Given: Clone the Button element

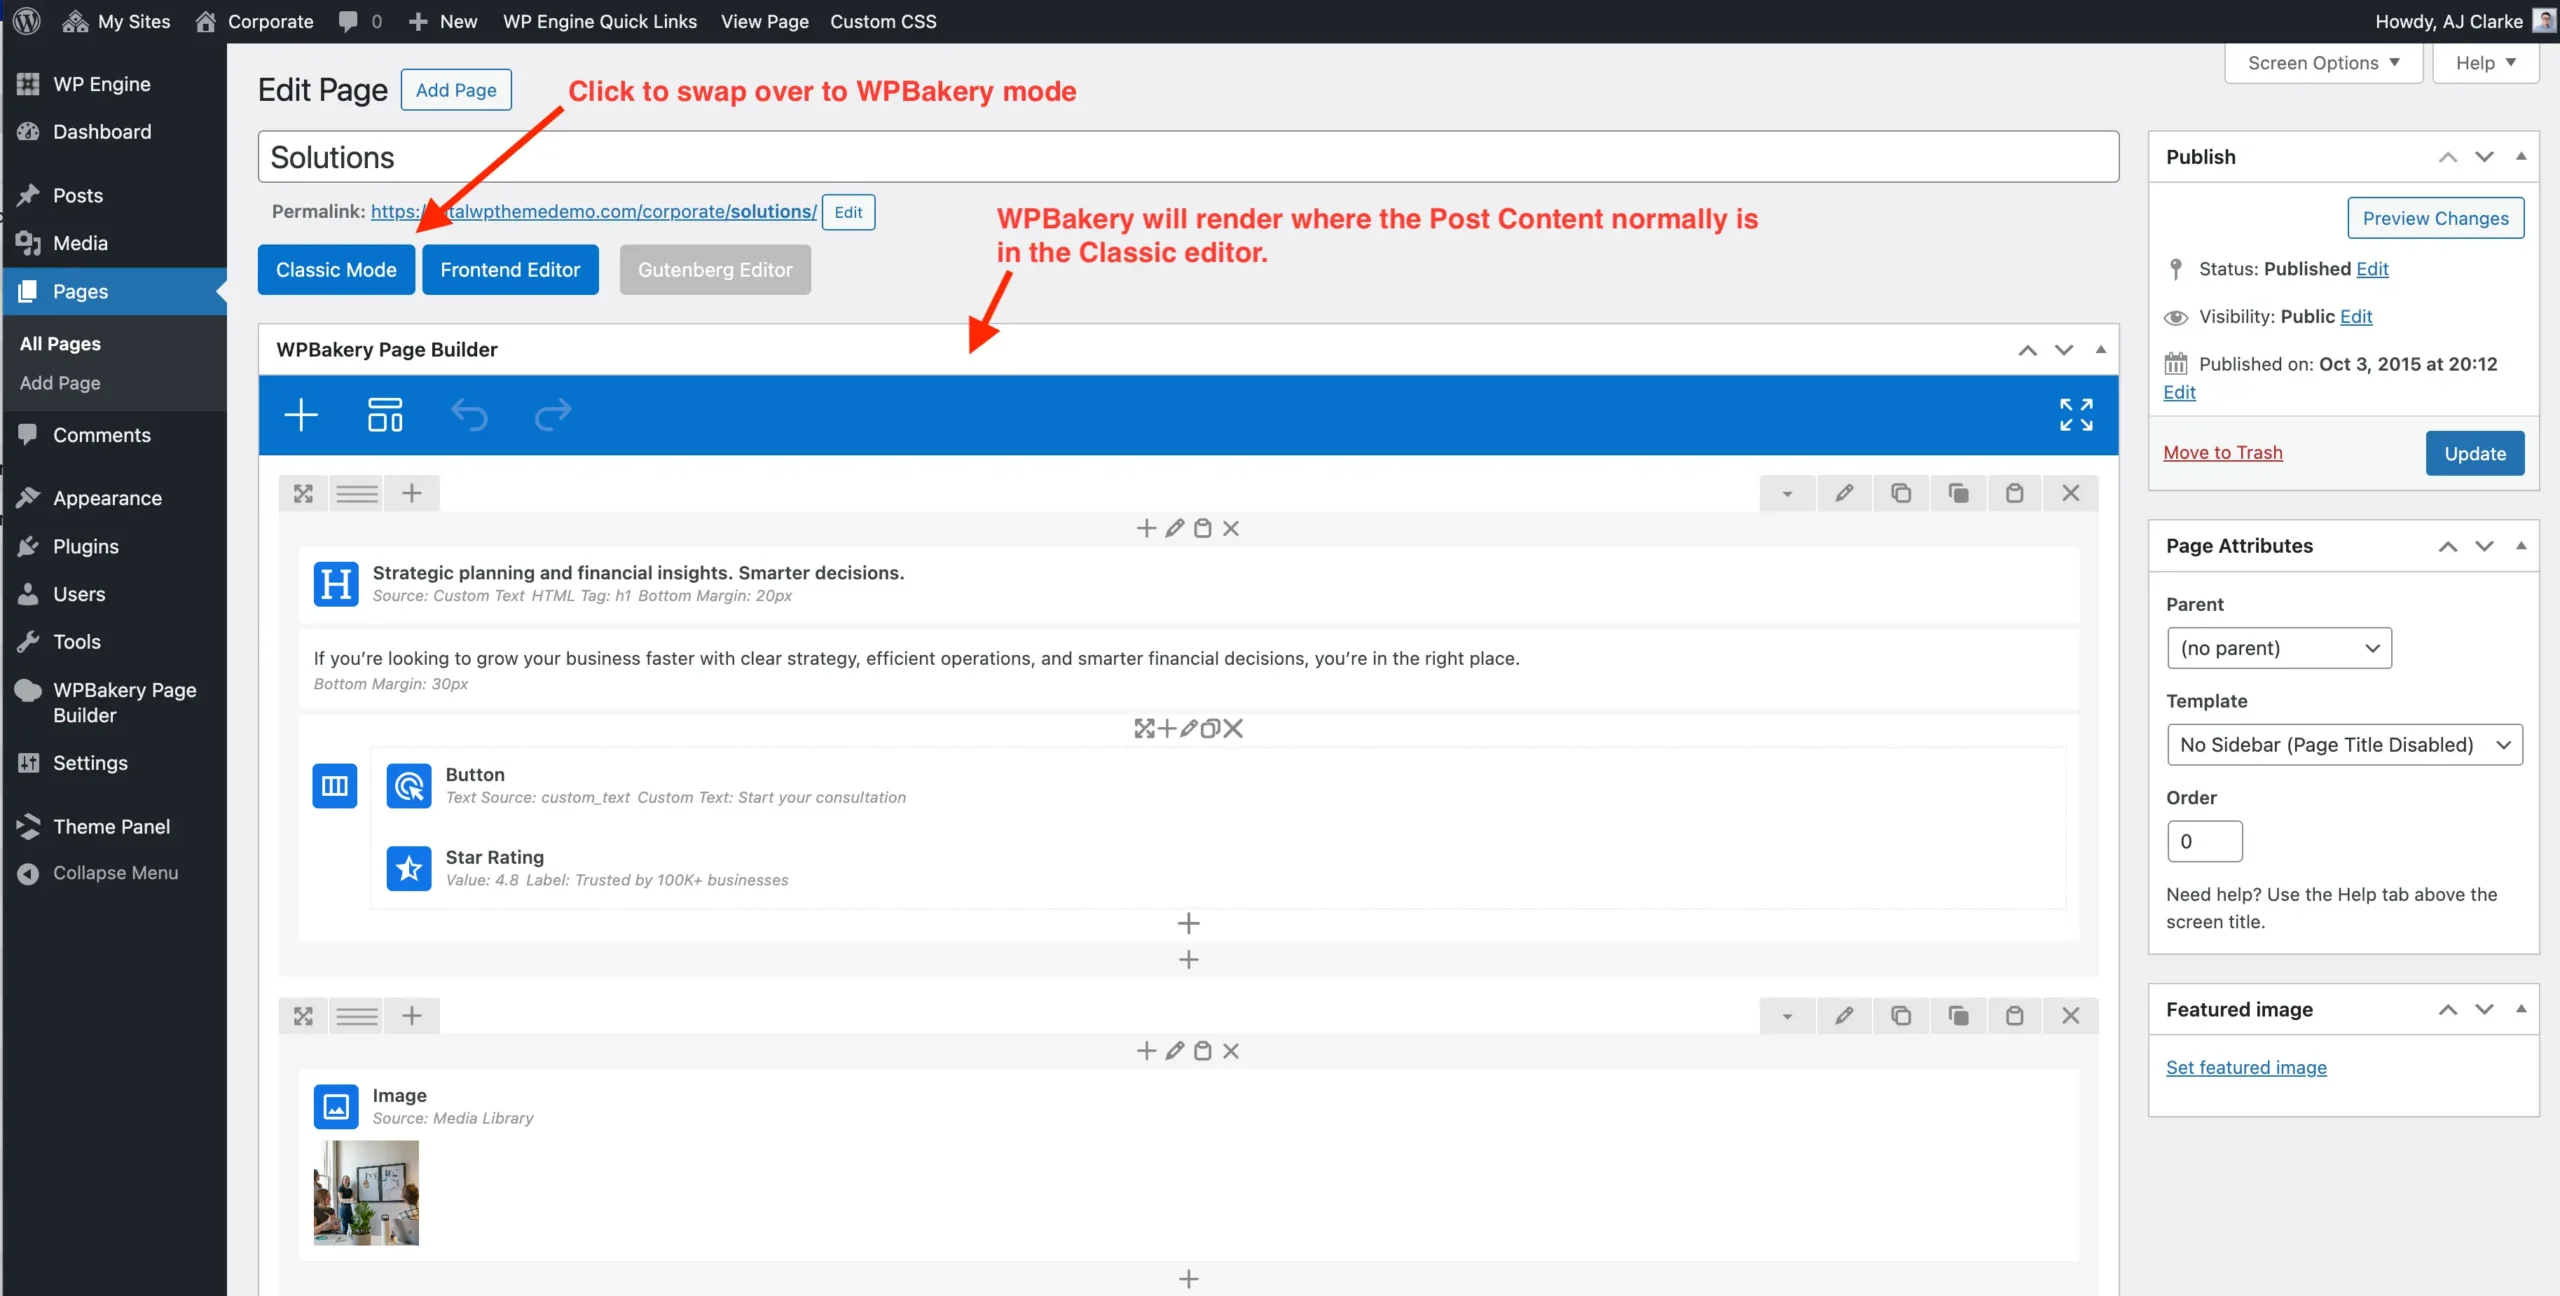Looking at the screenshot, I should coord(1210,728).
